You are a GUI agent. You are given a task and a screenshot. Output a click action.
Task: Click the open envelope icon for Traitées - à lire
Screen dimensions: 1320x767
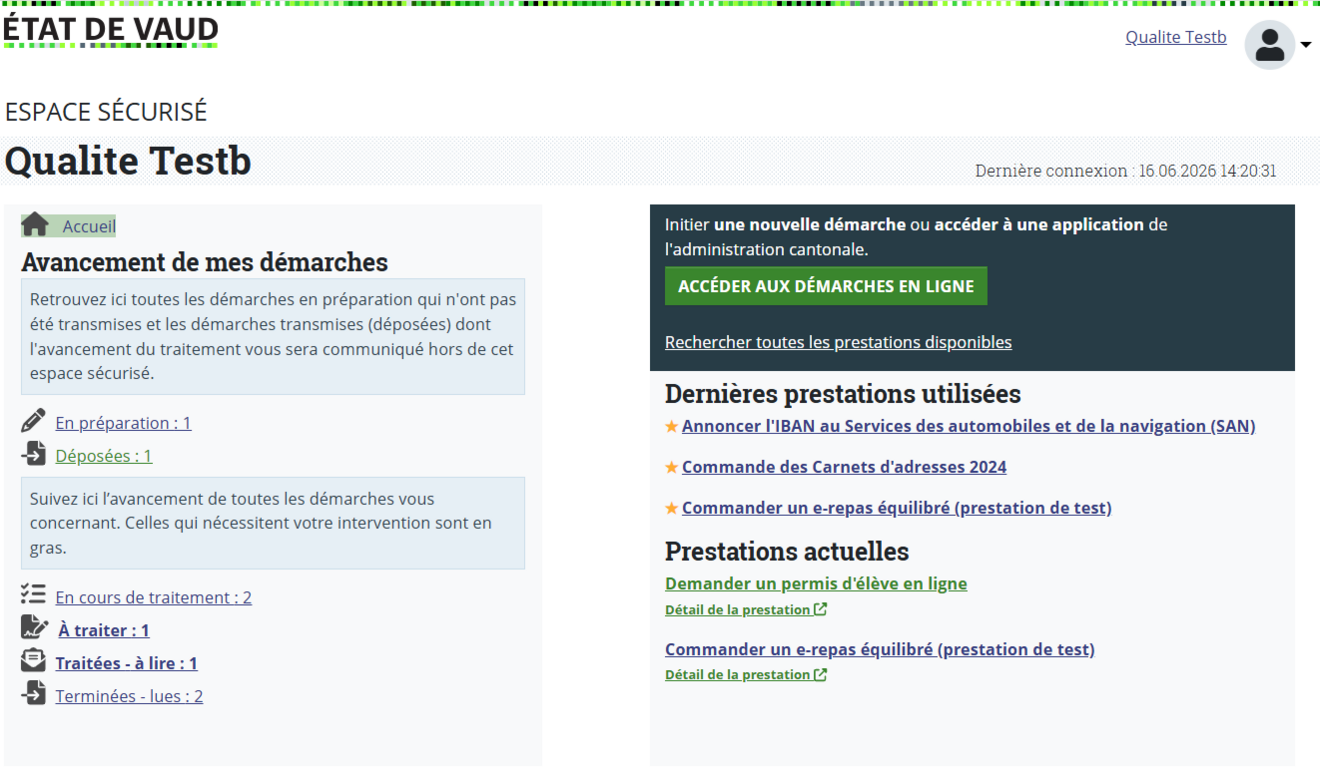tap(33, 661)
